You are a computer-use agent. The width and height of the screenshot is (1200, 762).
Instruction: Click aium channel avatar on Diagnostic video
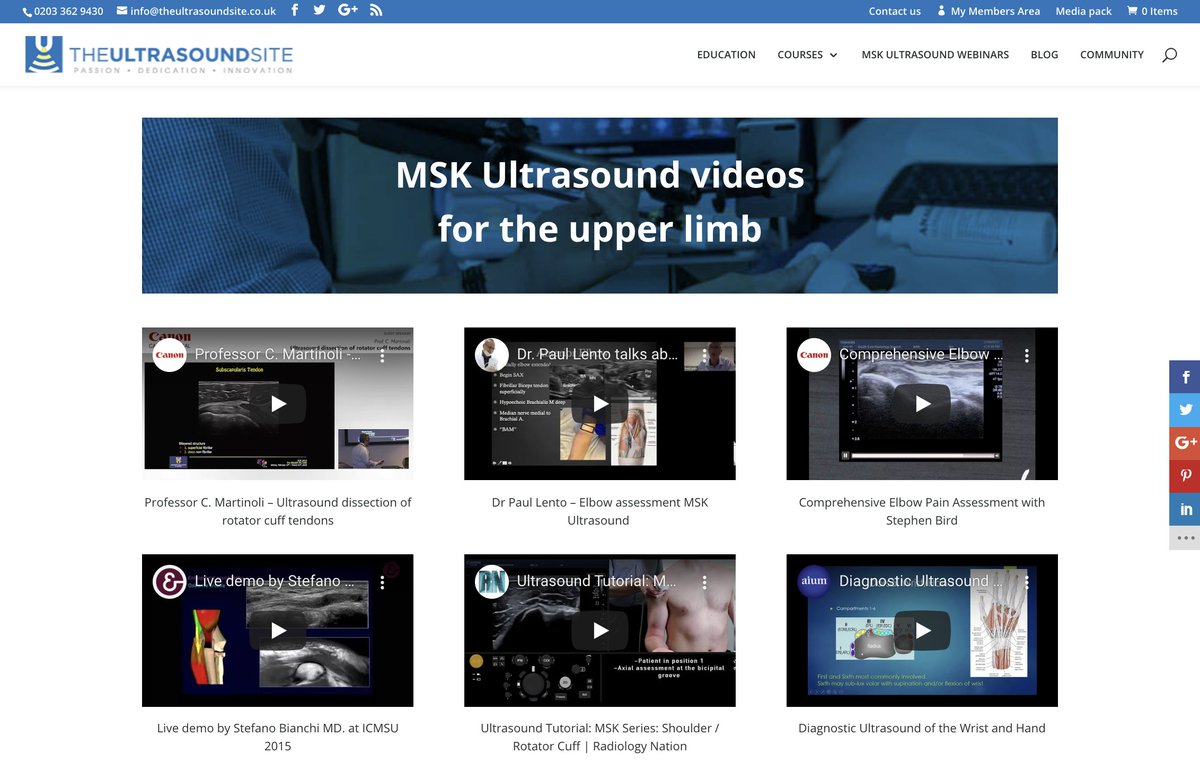click(814, 582)
